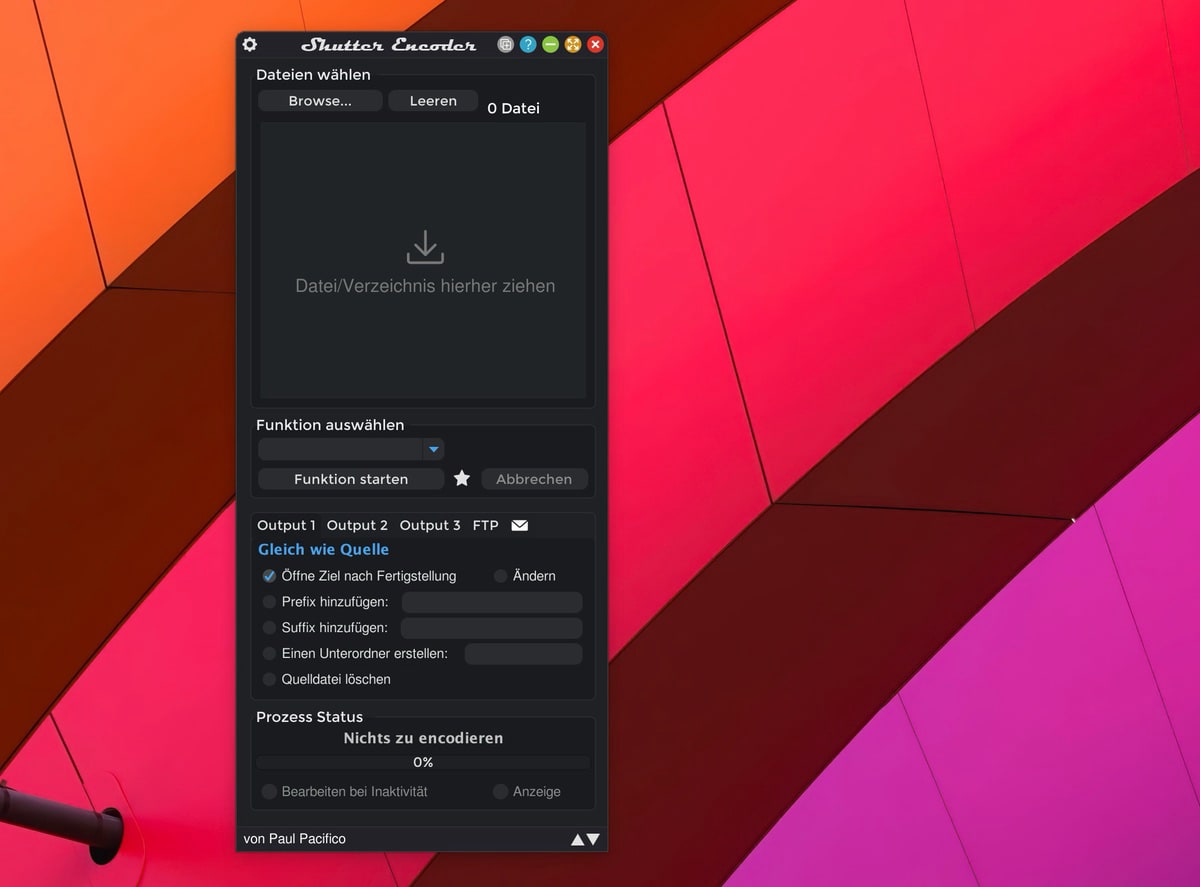Click the star favorite icon

click(462, 479)
